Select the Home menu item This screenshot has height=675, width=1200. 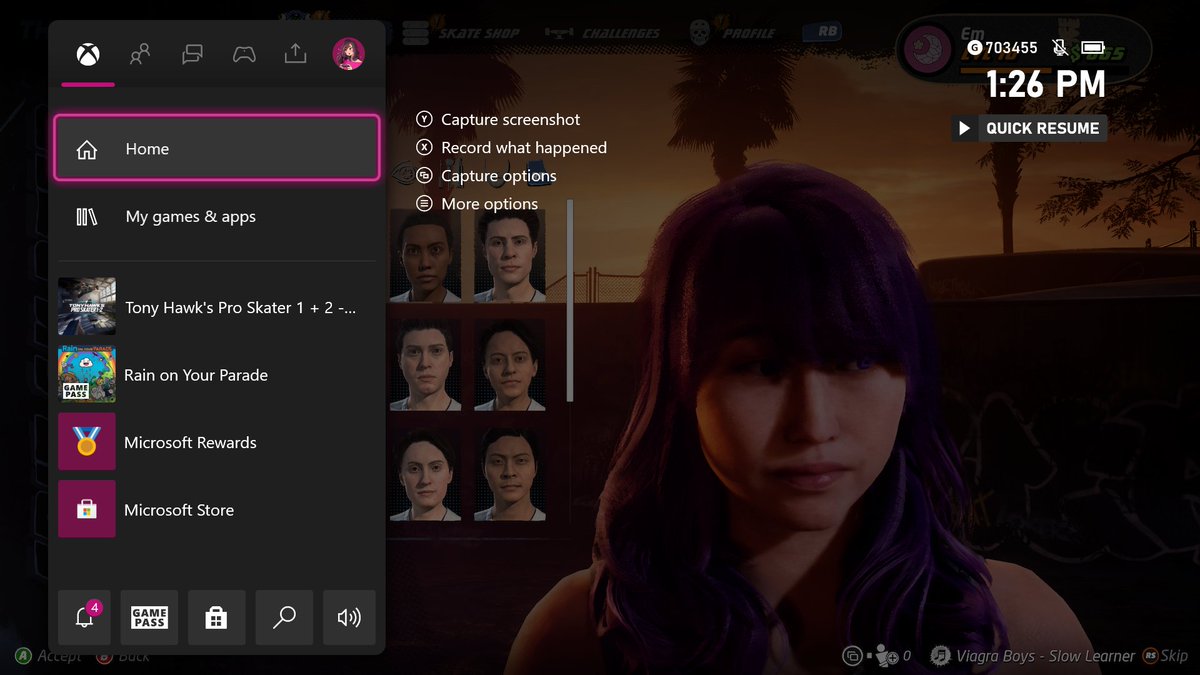tap(217, 148)
